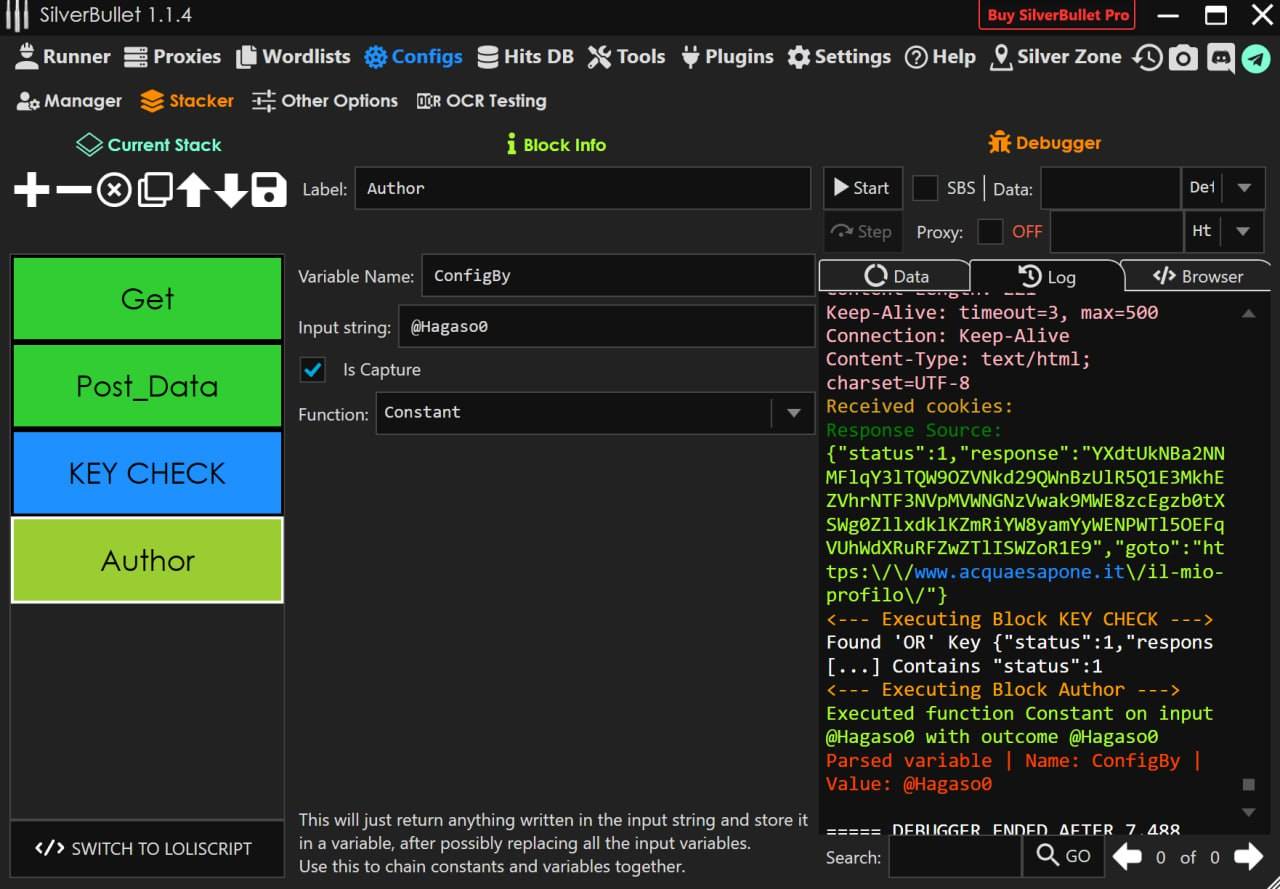Viewport: 1280px width, 889px height.
Task: Open the Wordlists menu
Action: coord(293,57)
